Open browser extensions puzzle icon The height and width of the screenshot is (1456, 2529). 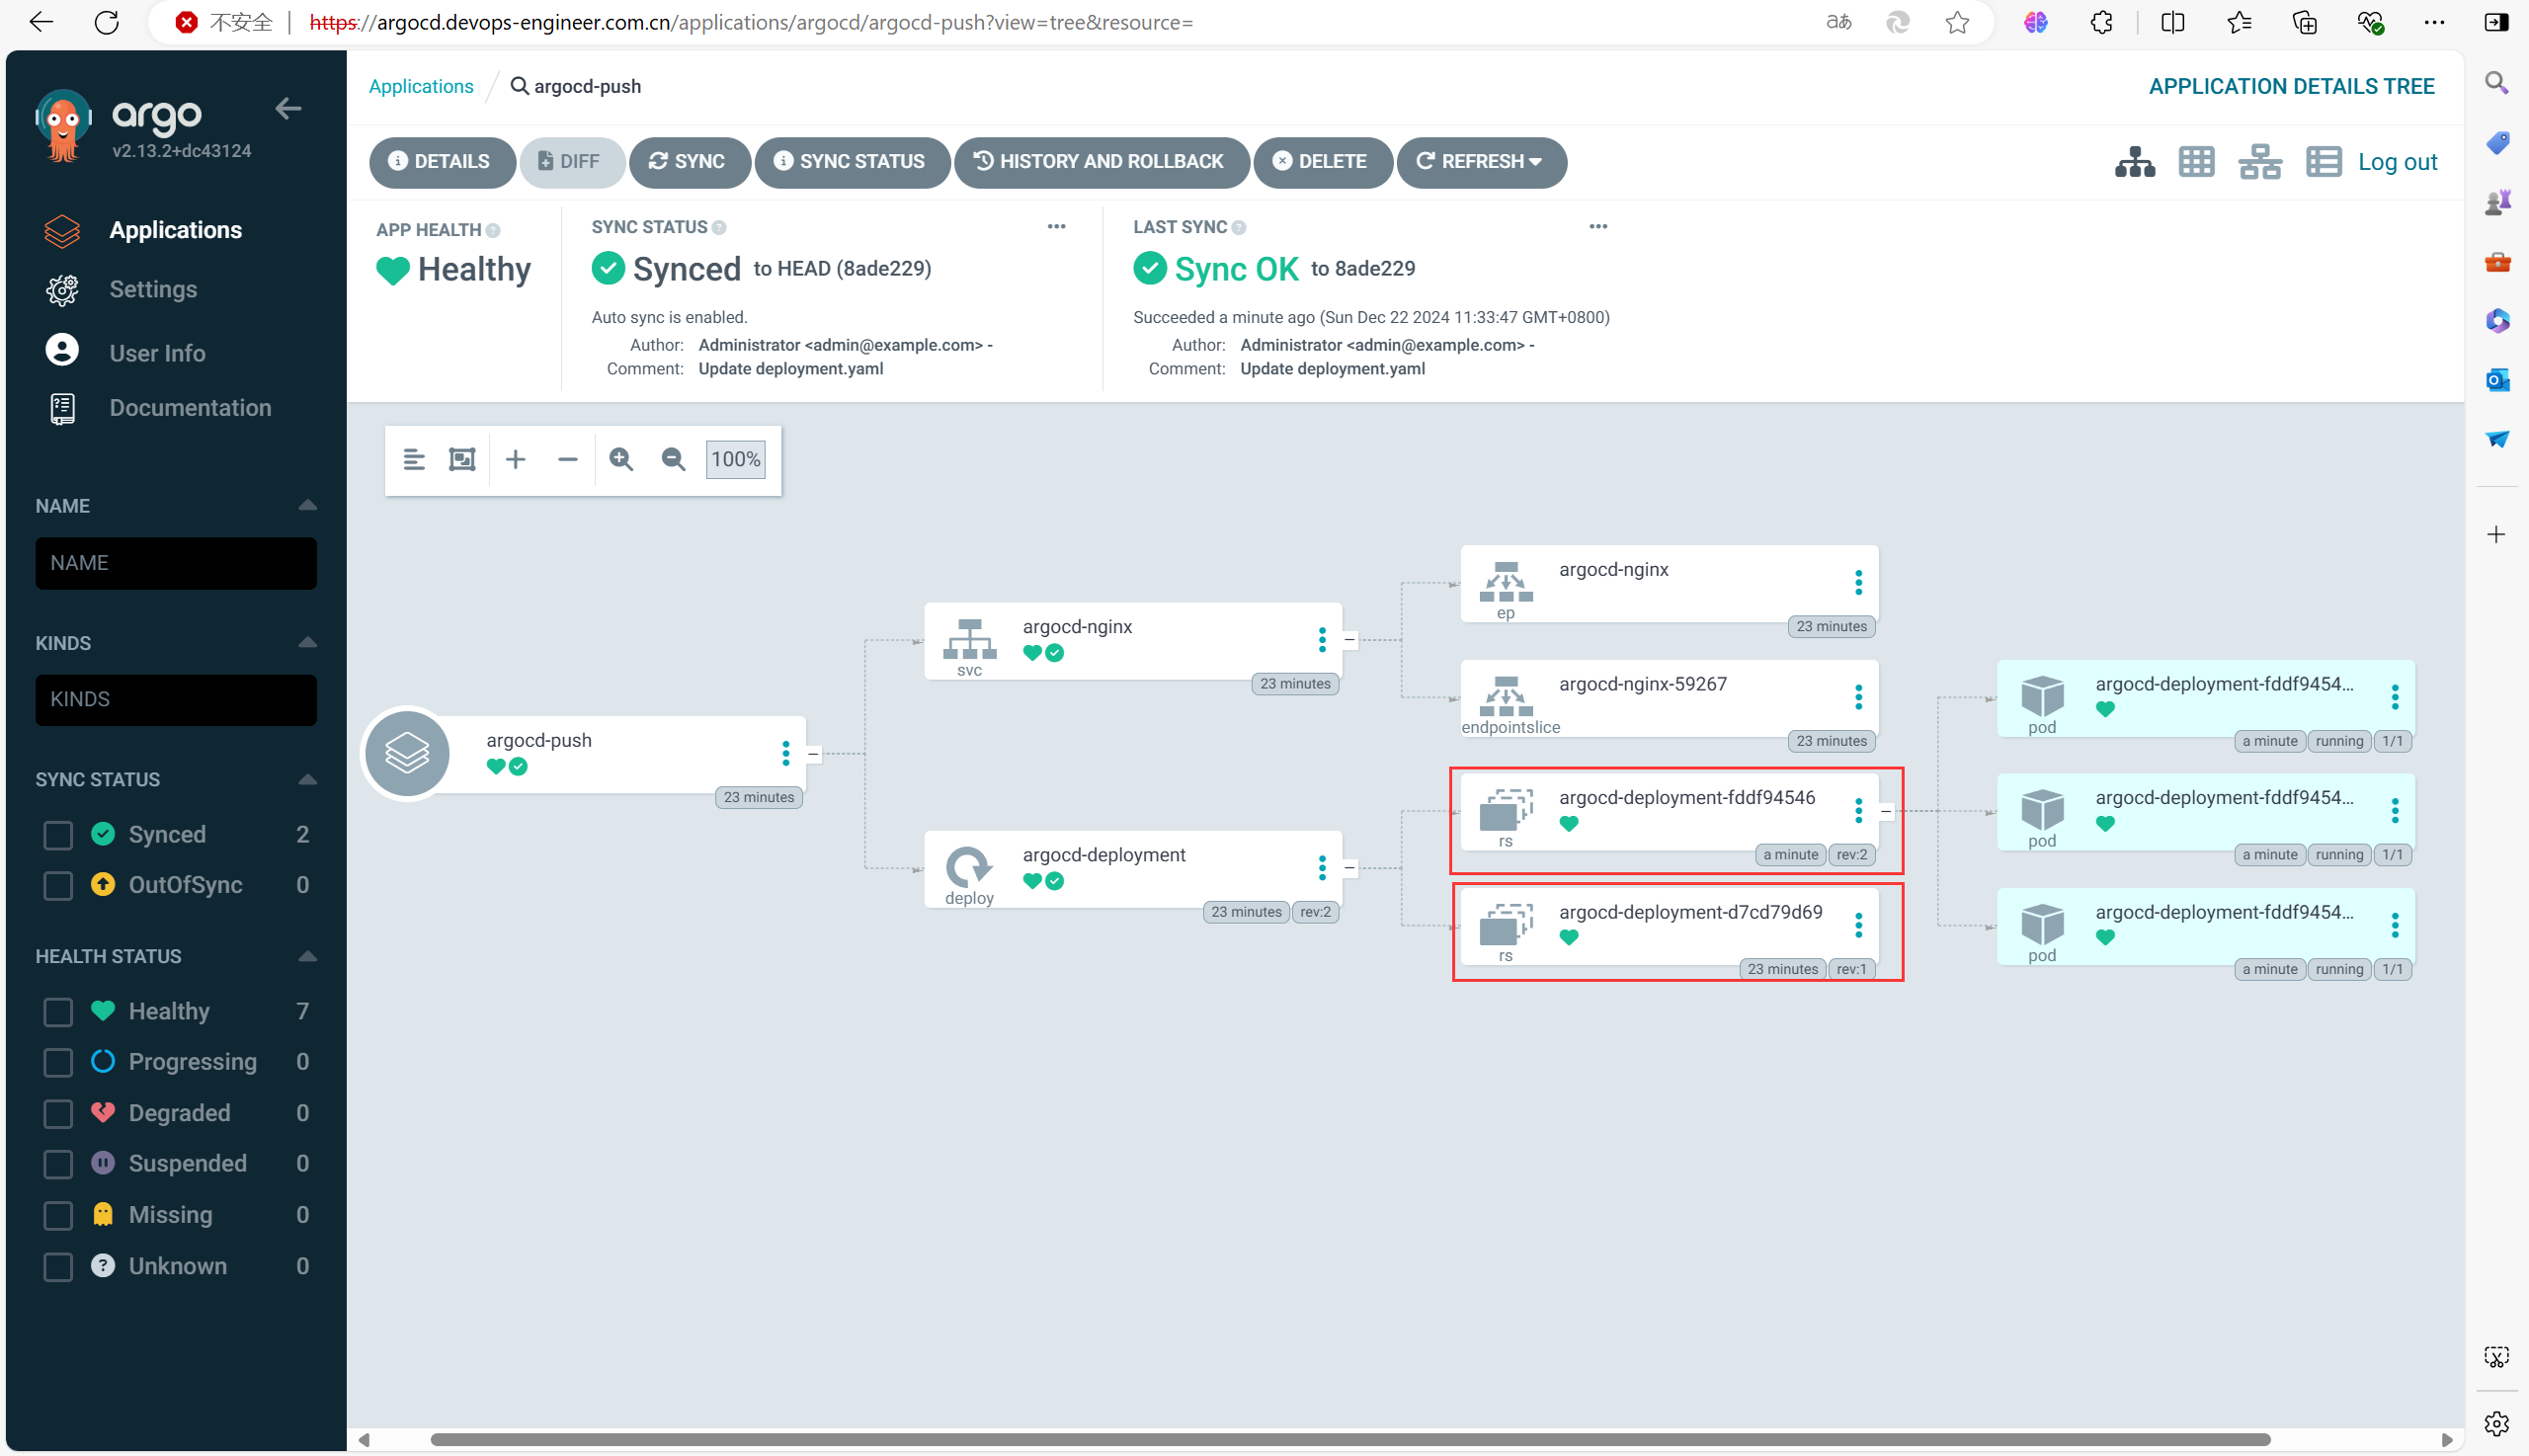coord(2100,22)
